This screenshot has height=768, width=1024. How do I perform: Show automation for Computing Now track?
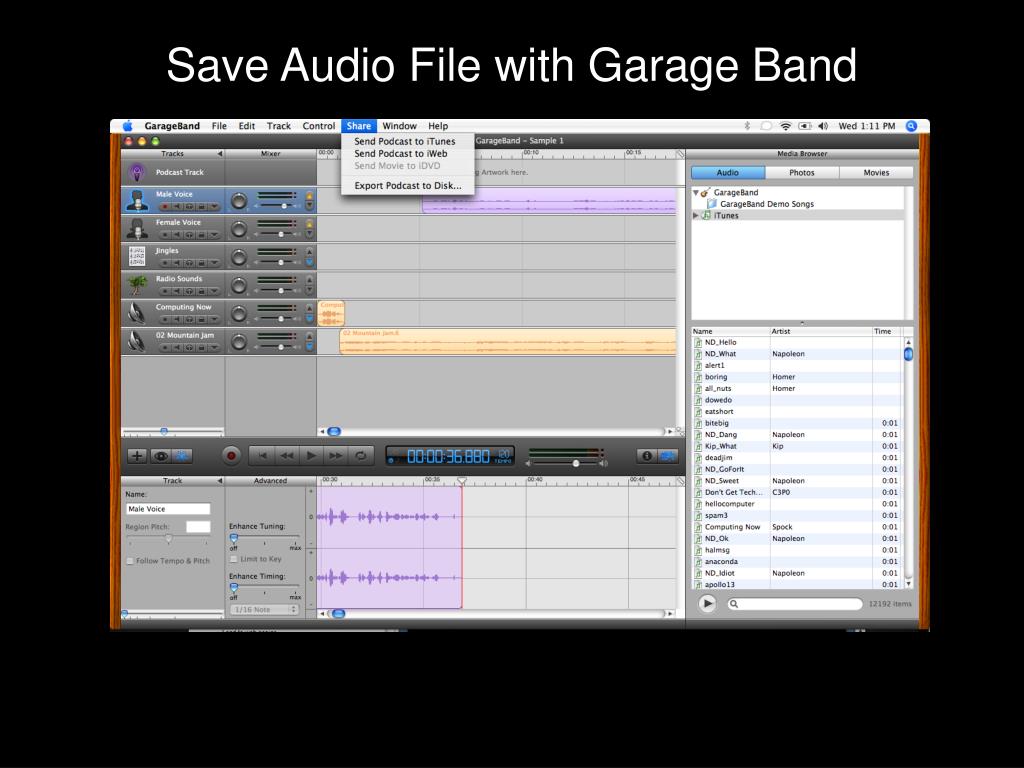[214, 319]
